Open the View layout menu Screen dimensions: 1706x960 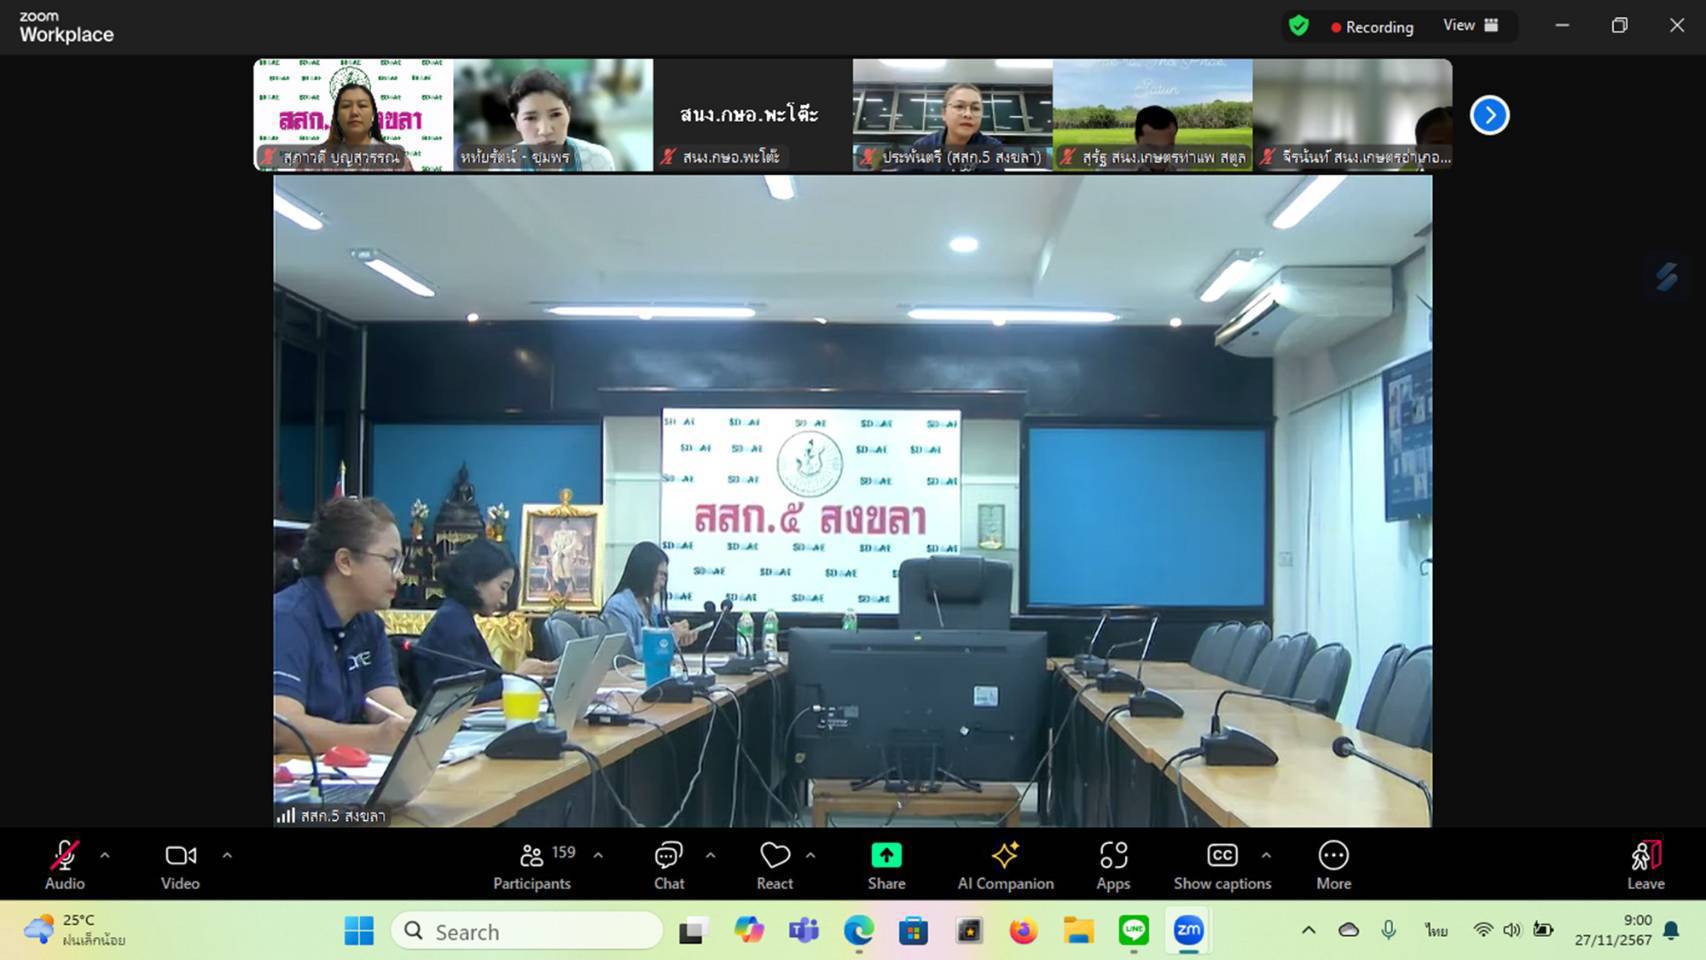(x=1471, y=26)
